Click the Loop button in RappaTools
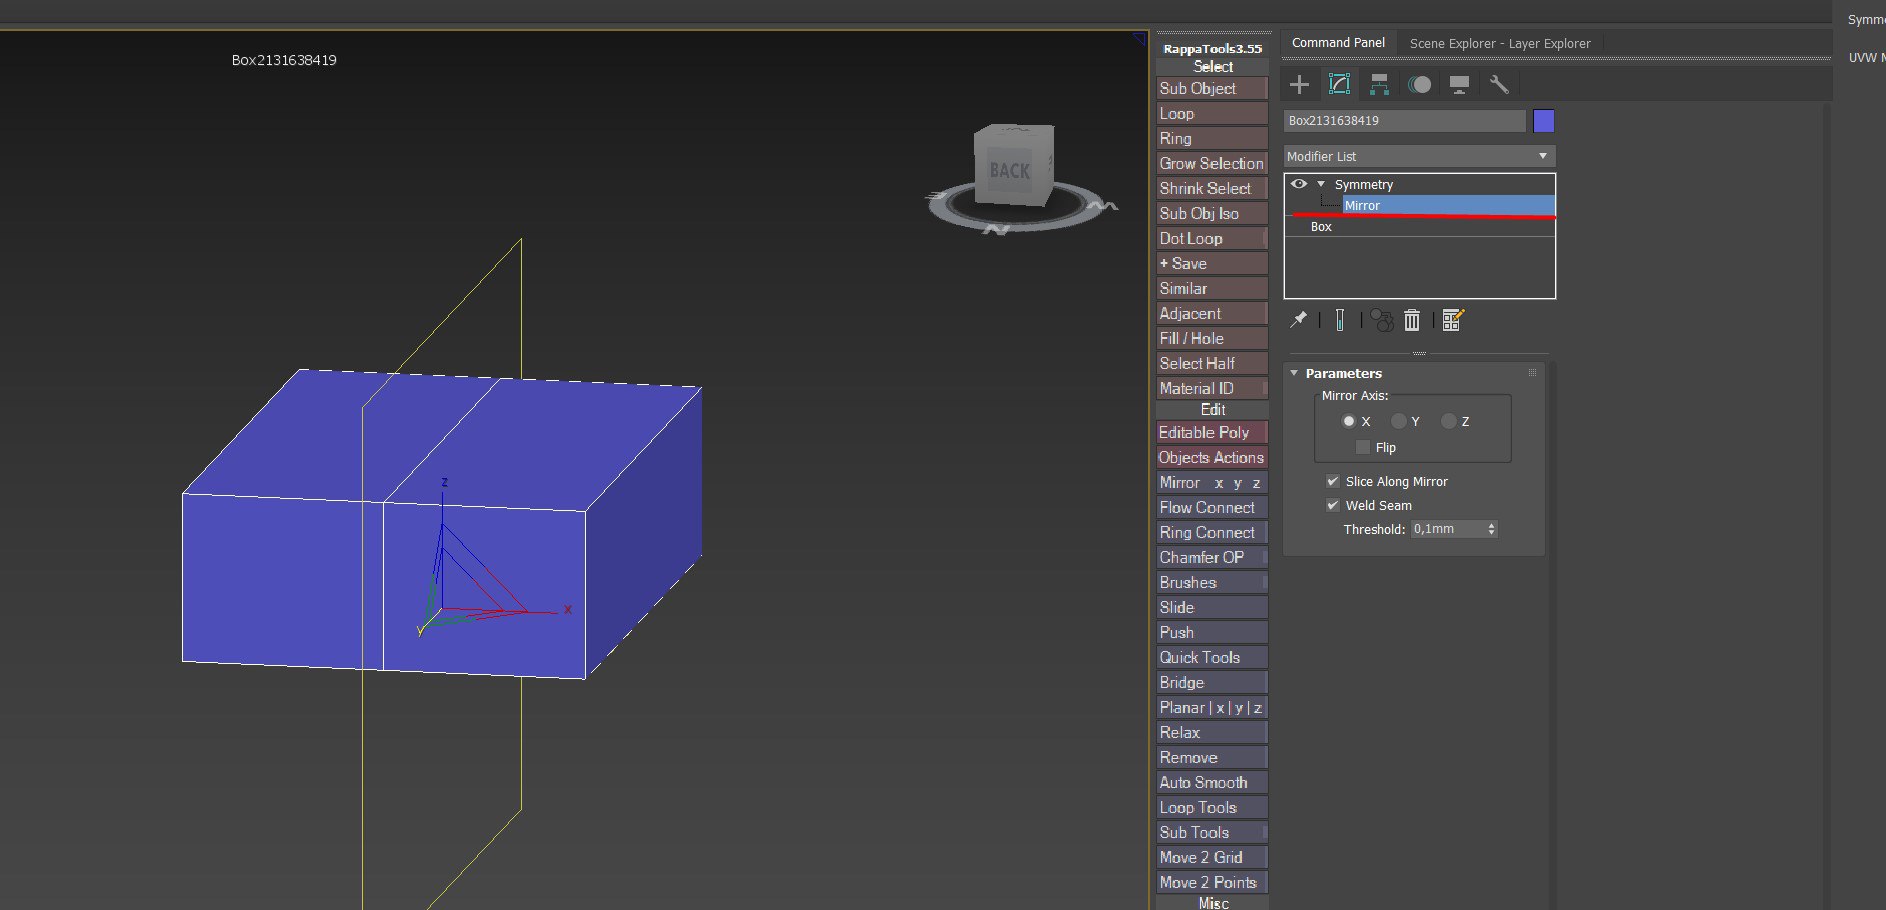Viewport: 1886px width, 910px height. pos(1212,113)
